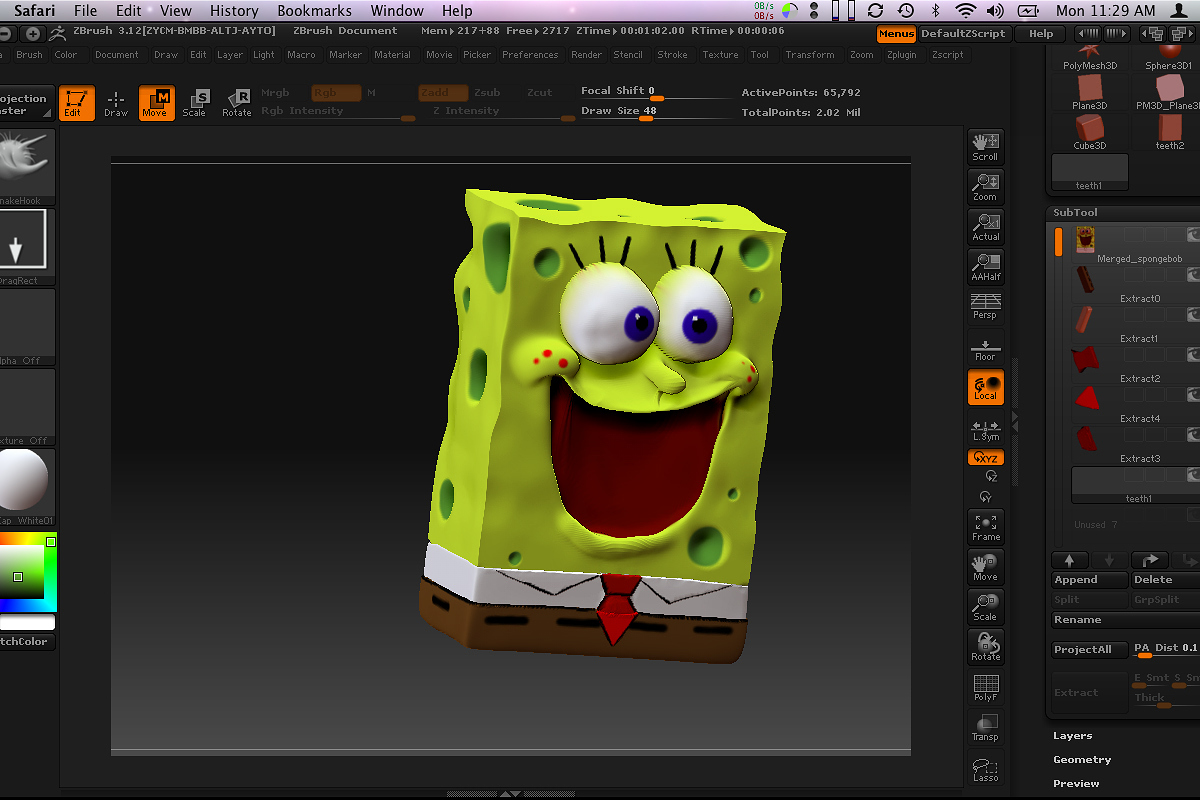Pick the teeth2 tool thumbnail
Viewport: 1200px width, 800px height.
(x=1168, y=132)
